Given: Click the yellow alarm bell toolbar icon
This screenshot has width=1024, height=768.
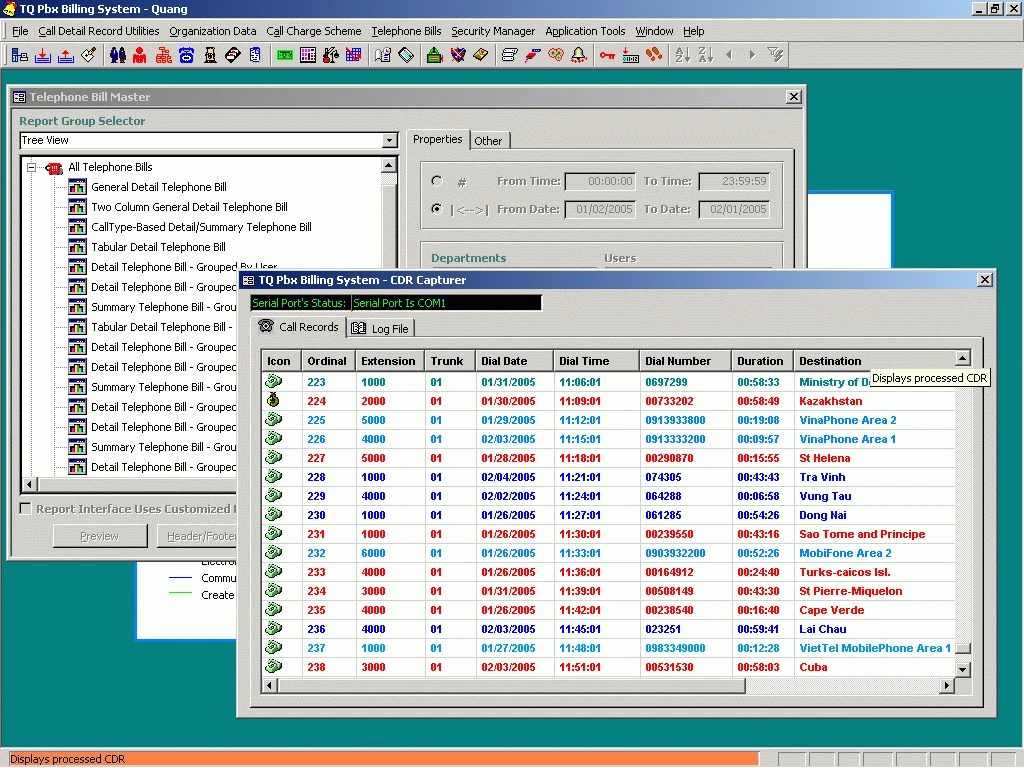Looking at the screenshot, I should coord(578,55).
